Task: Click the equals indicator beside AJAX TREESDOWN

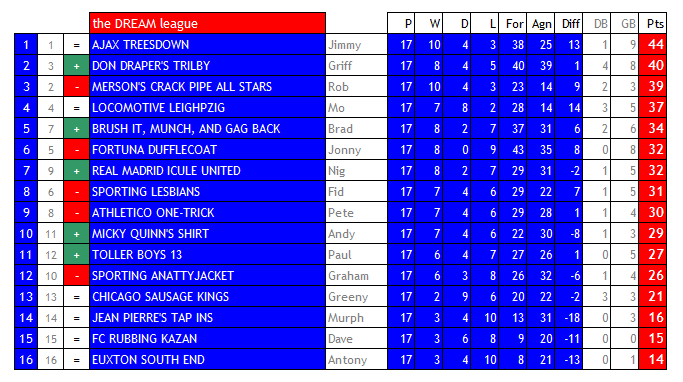Action: coord(77,45)
